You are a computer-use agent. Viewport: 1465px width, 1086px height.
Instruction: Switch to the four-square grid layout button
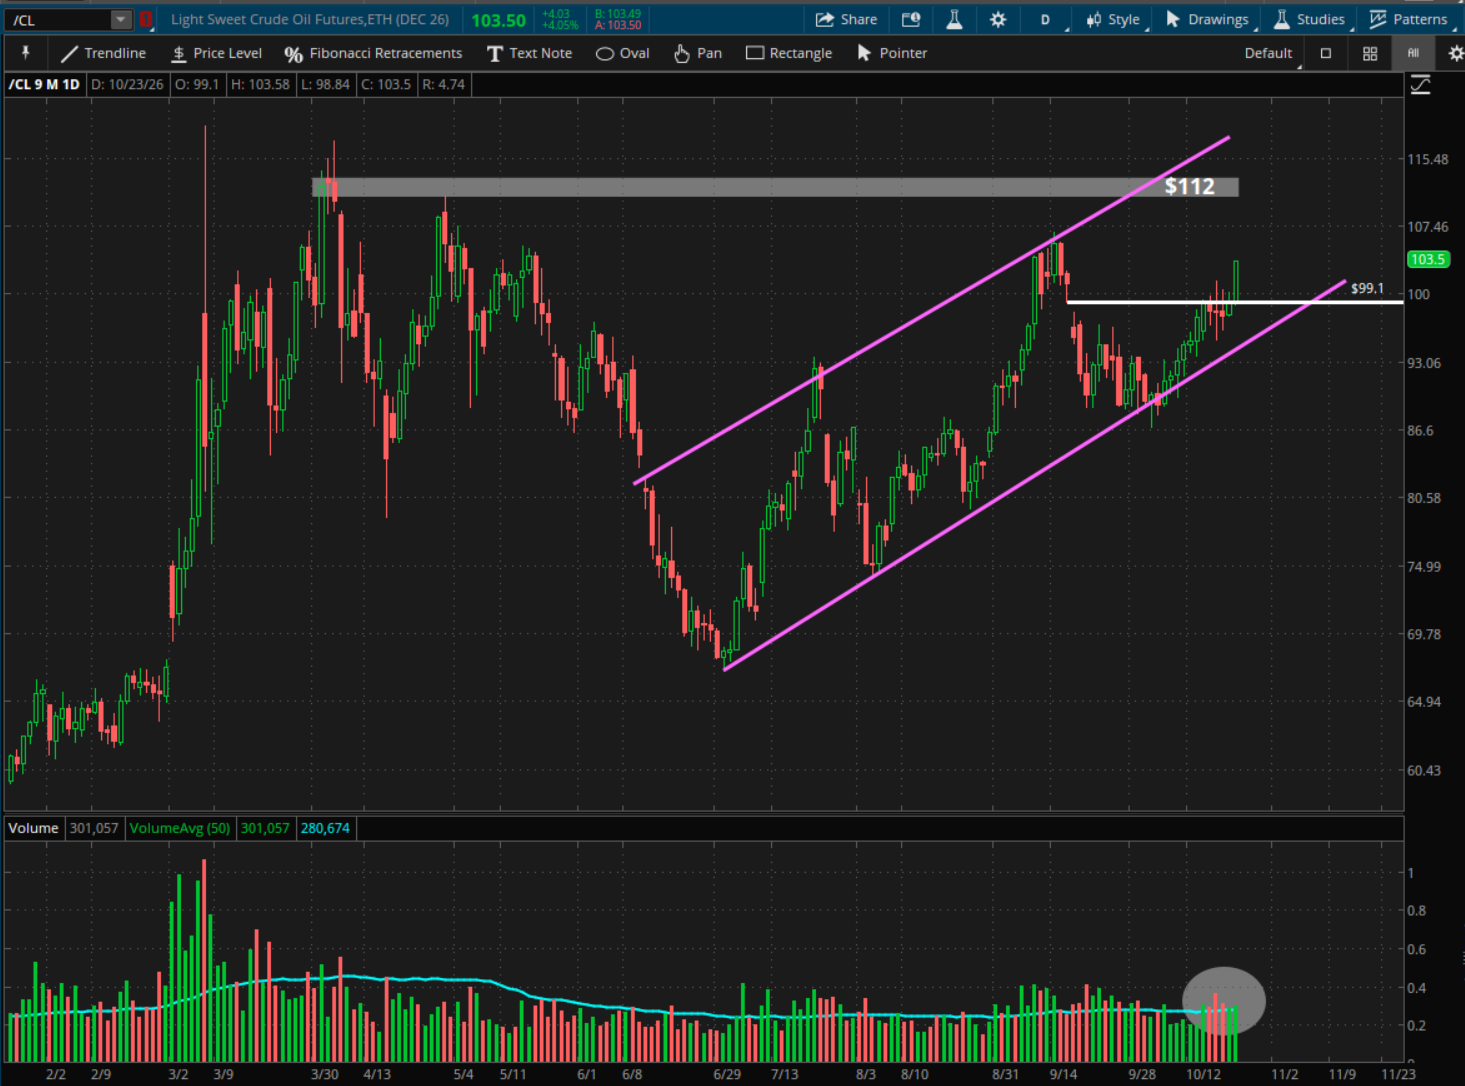tap(1370, 53)
